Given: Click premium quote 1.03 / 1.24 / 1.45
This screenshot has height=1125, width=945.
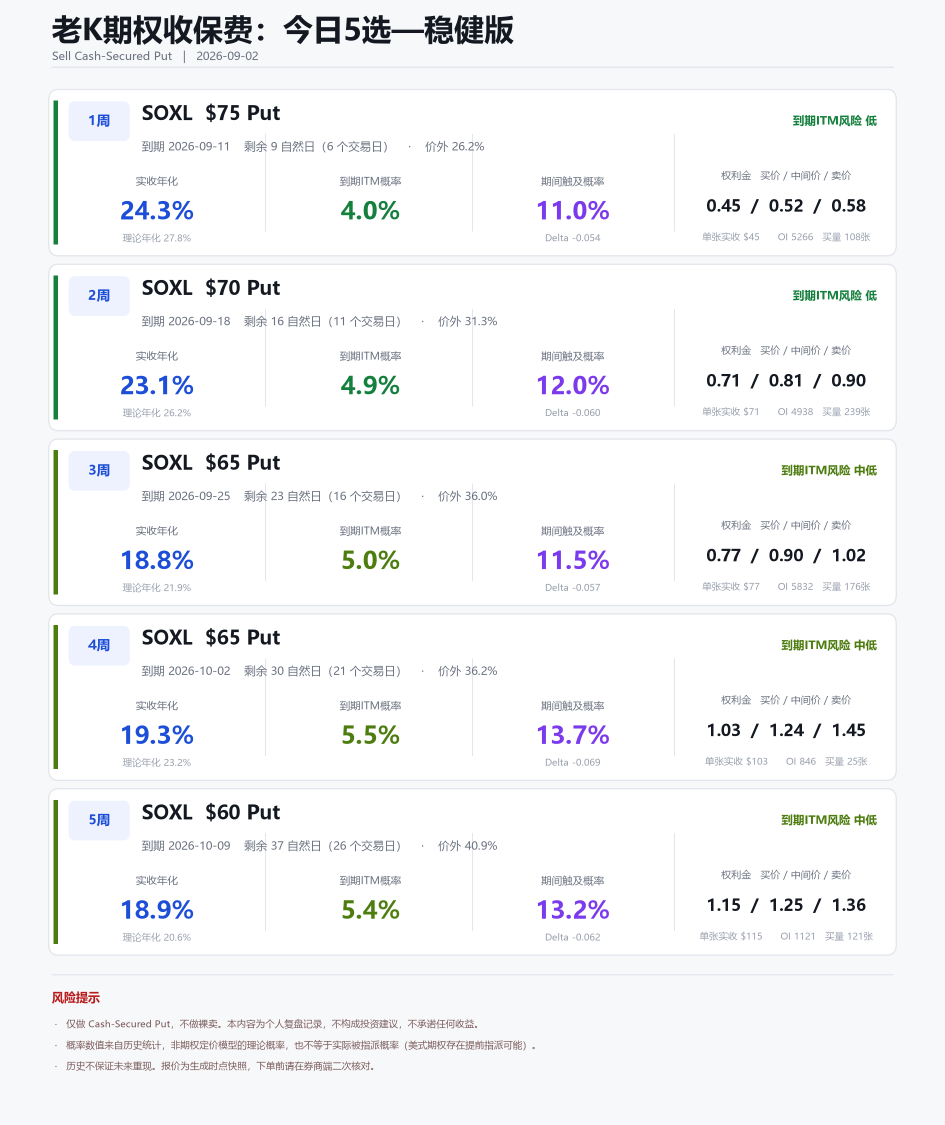Looking at the screenshot, I should [786, 730].
